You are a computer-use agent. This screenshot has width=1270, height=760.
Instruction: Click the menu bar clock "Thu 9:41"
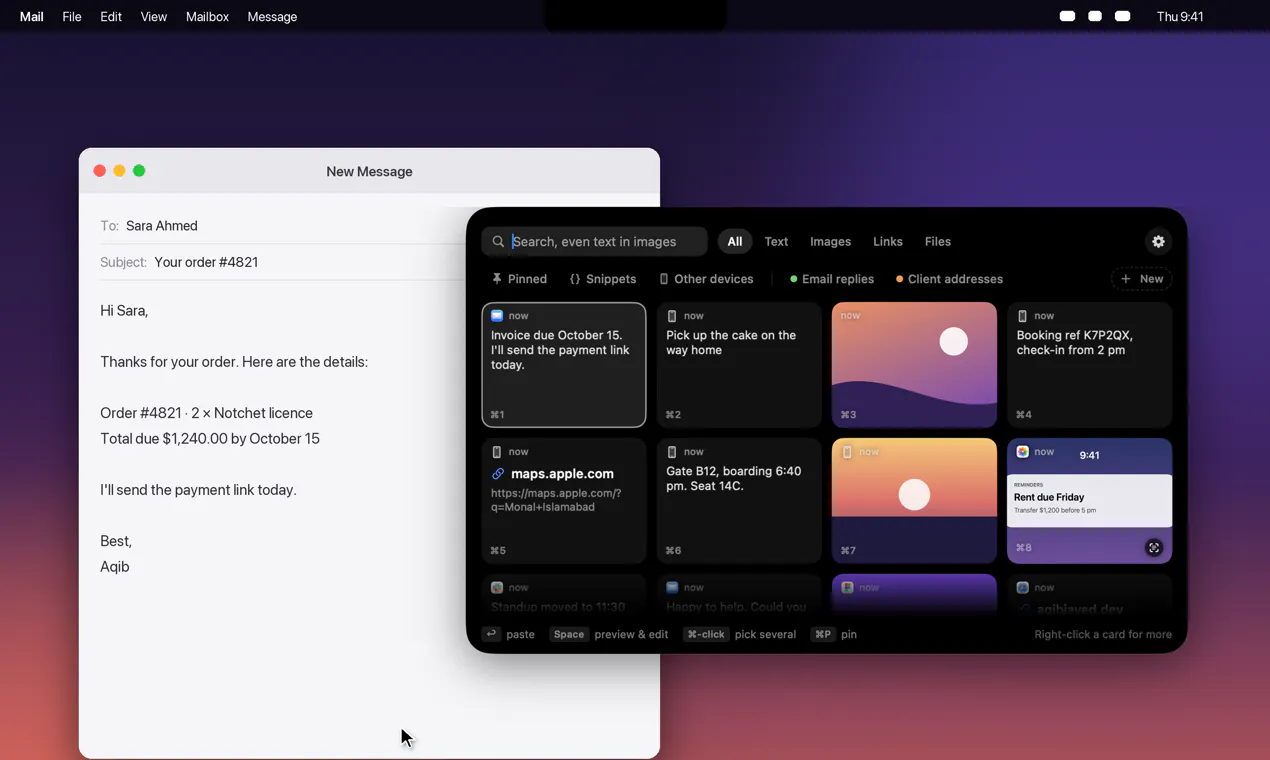(x=1180, y=17)
